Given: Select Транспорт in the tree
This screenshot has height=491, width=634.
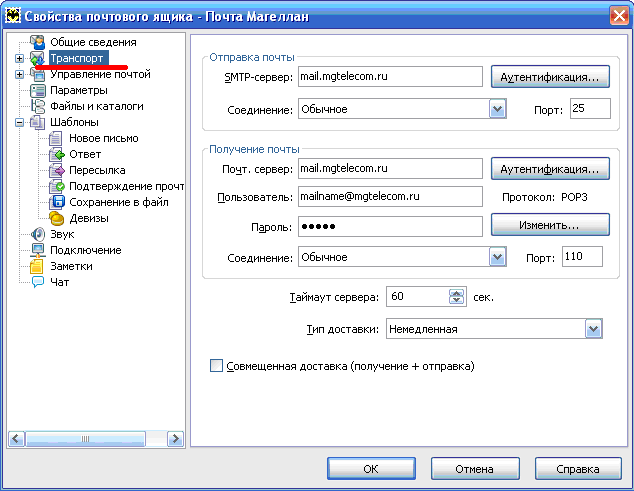Looking at the screenshot, I should click(x=77, y=58).
